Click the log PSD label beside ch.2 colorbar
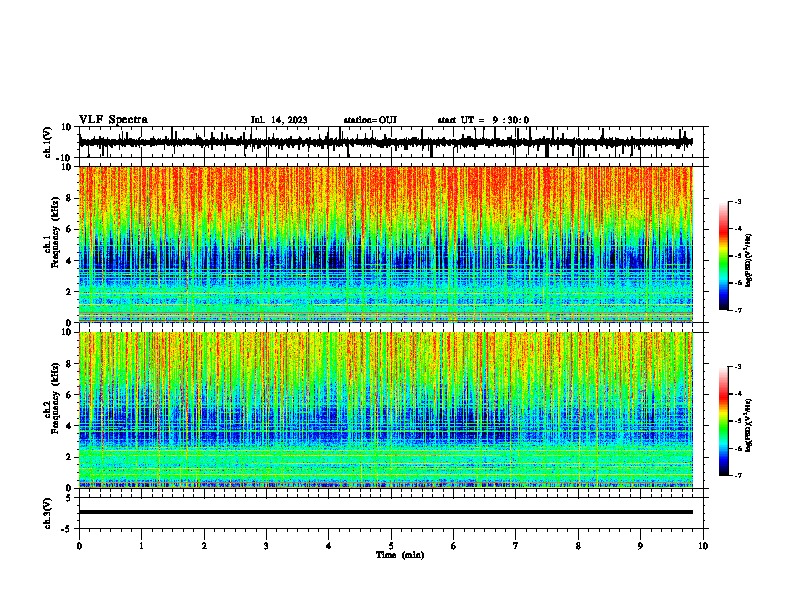The height and width of the screenshot is (612, 792). click(x=749, y=425)
